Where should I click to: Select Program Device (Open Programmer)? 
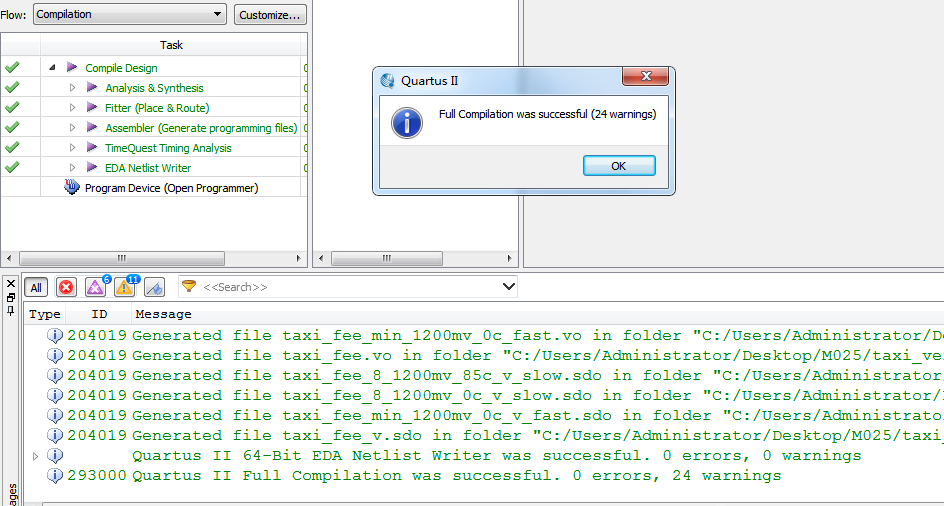coord(172,188)
